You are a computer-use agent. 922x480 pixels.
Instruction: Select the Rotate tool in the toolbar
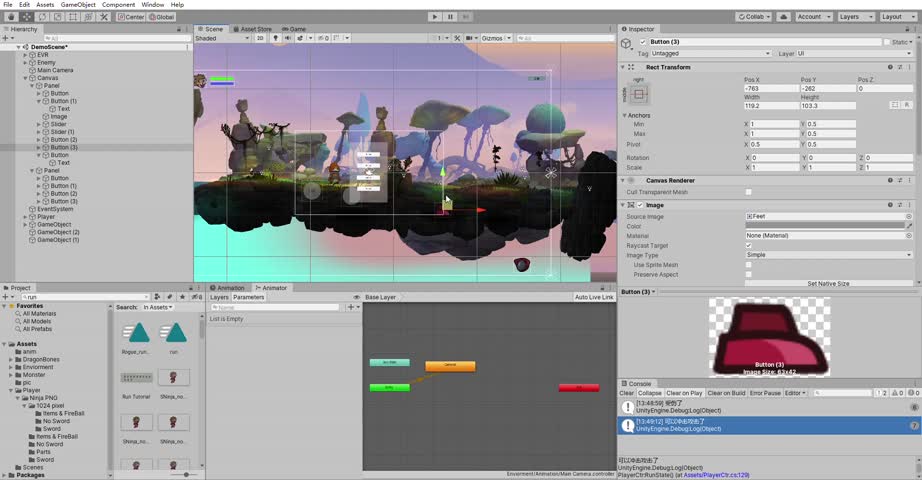[x=42, y=17]
